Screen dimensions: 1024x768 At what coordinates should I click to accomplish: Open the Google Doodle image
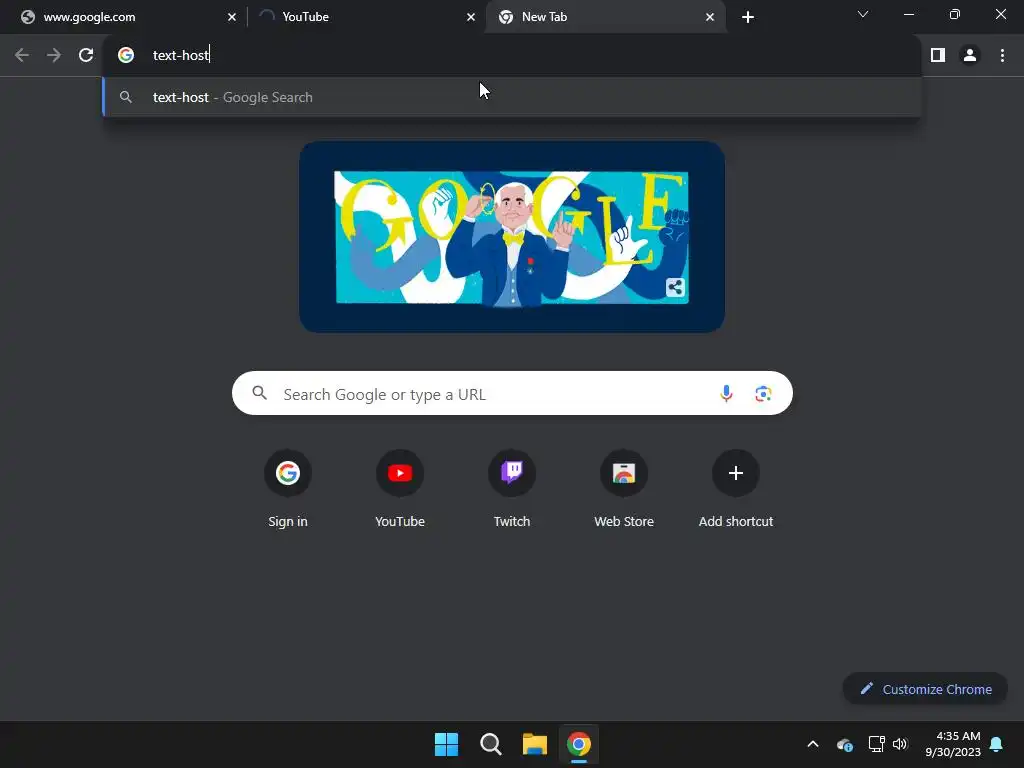pyautogui.click(x=511, y=237)
